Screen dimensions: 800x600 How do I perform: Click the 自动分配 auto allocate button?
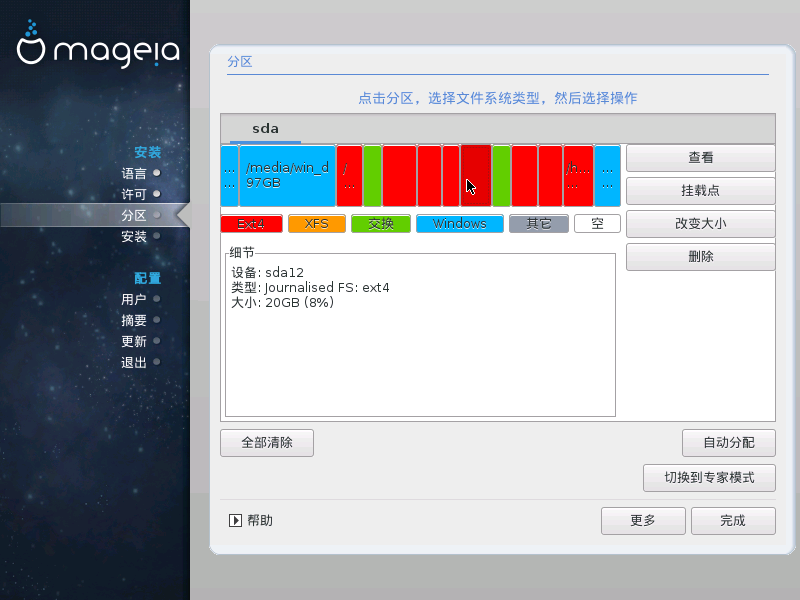pos(729,443)
